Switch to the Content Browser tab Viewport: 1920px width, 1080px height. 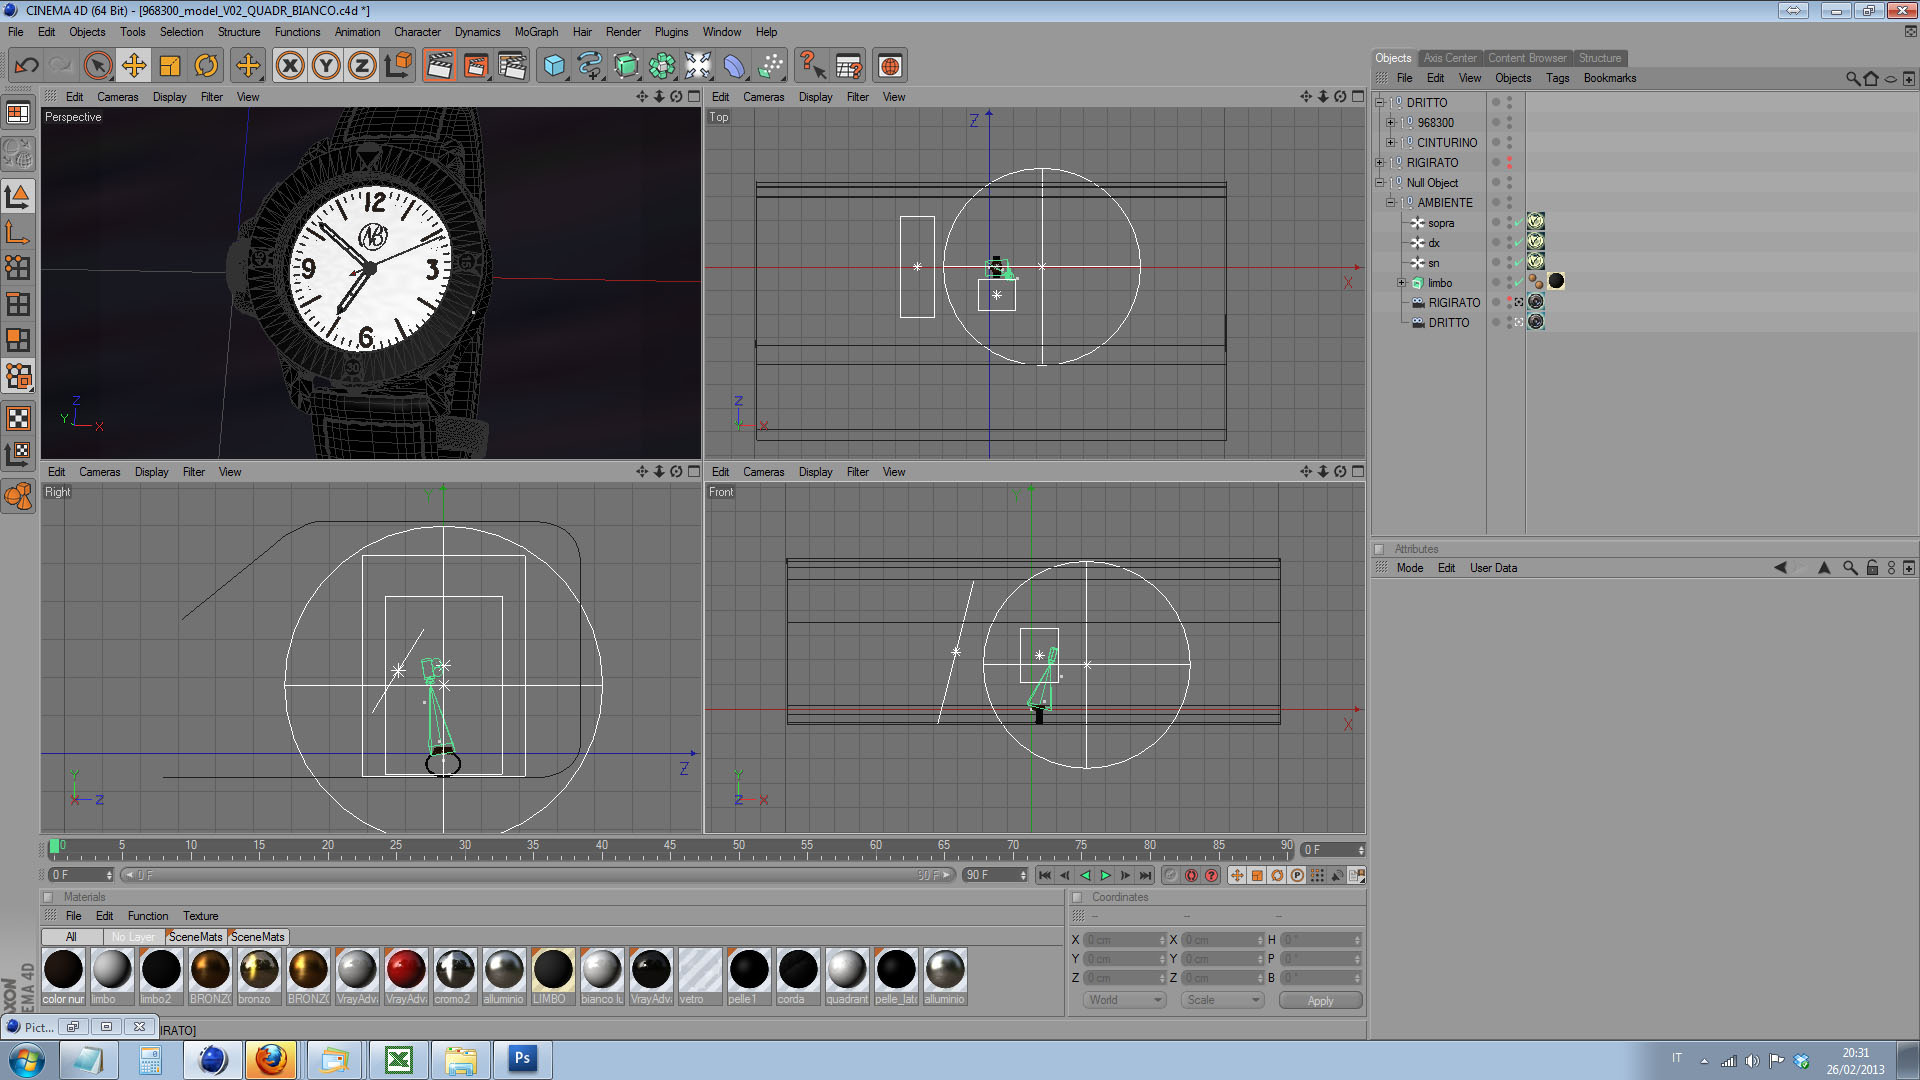[x=1527, y=58]
